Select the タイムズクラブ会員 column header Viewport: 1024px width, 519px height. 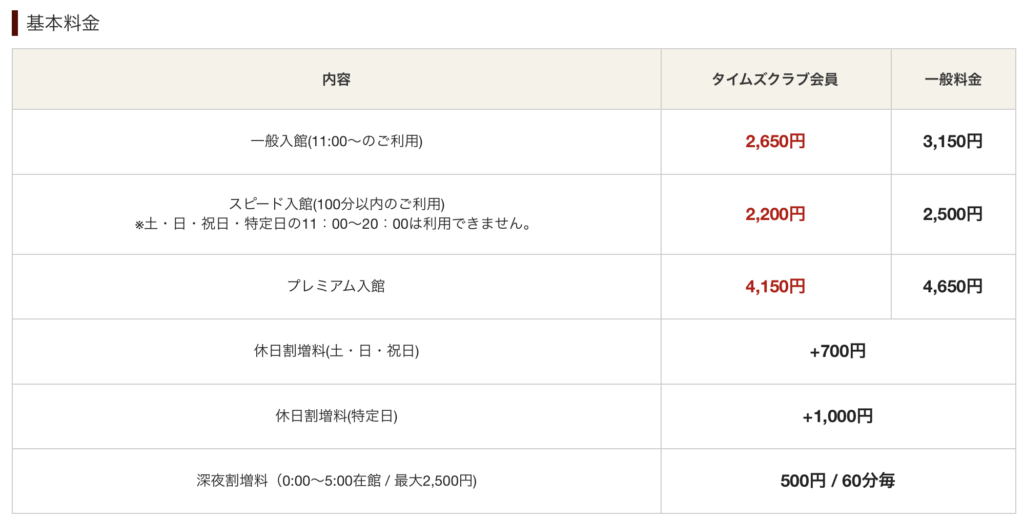[x=775, y=79]
